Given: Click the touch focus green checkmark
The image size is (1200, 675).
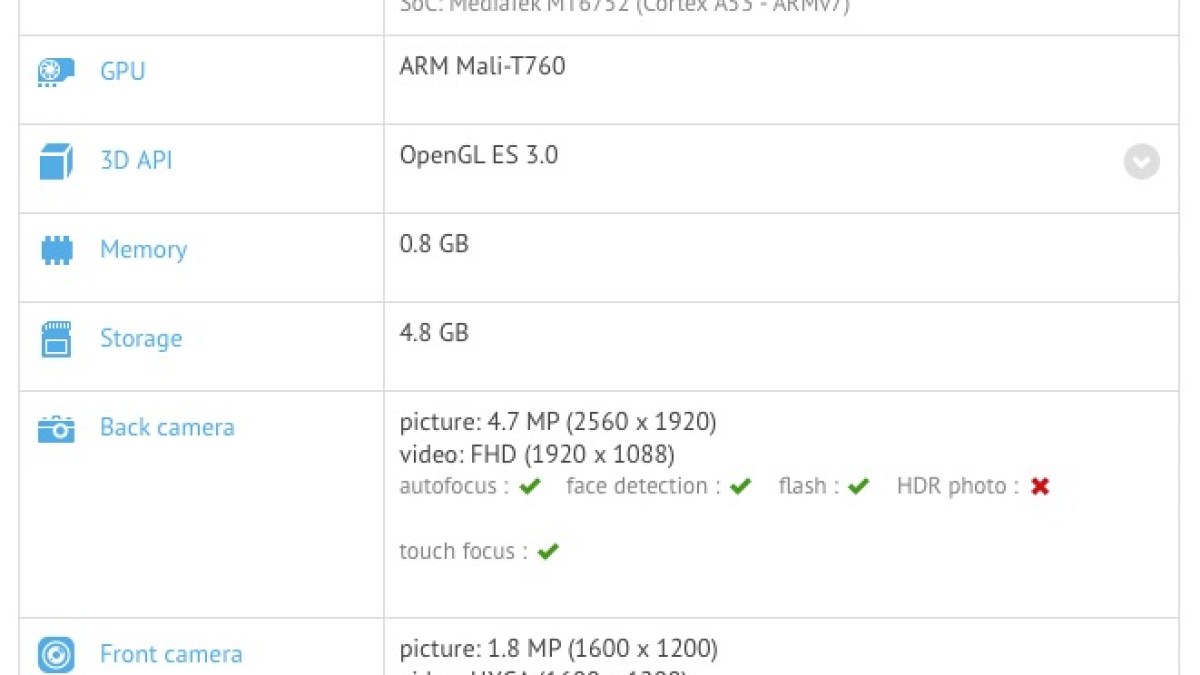Looking at the screenshot, I should click(x=547, y=551).
